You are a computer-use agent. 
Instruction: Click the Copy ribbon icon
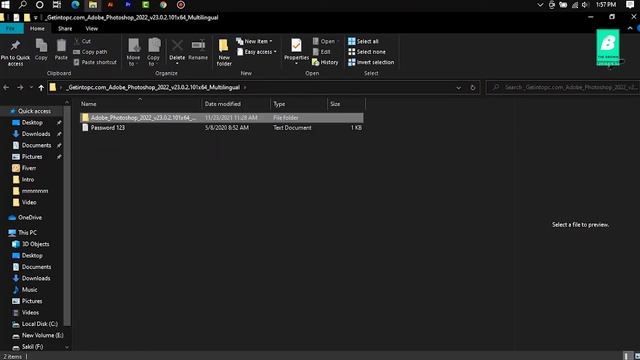(41, 50)
